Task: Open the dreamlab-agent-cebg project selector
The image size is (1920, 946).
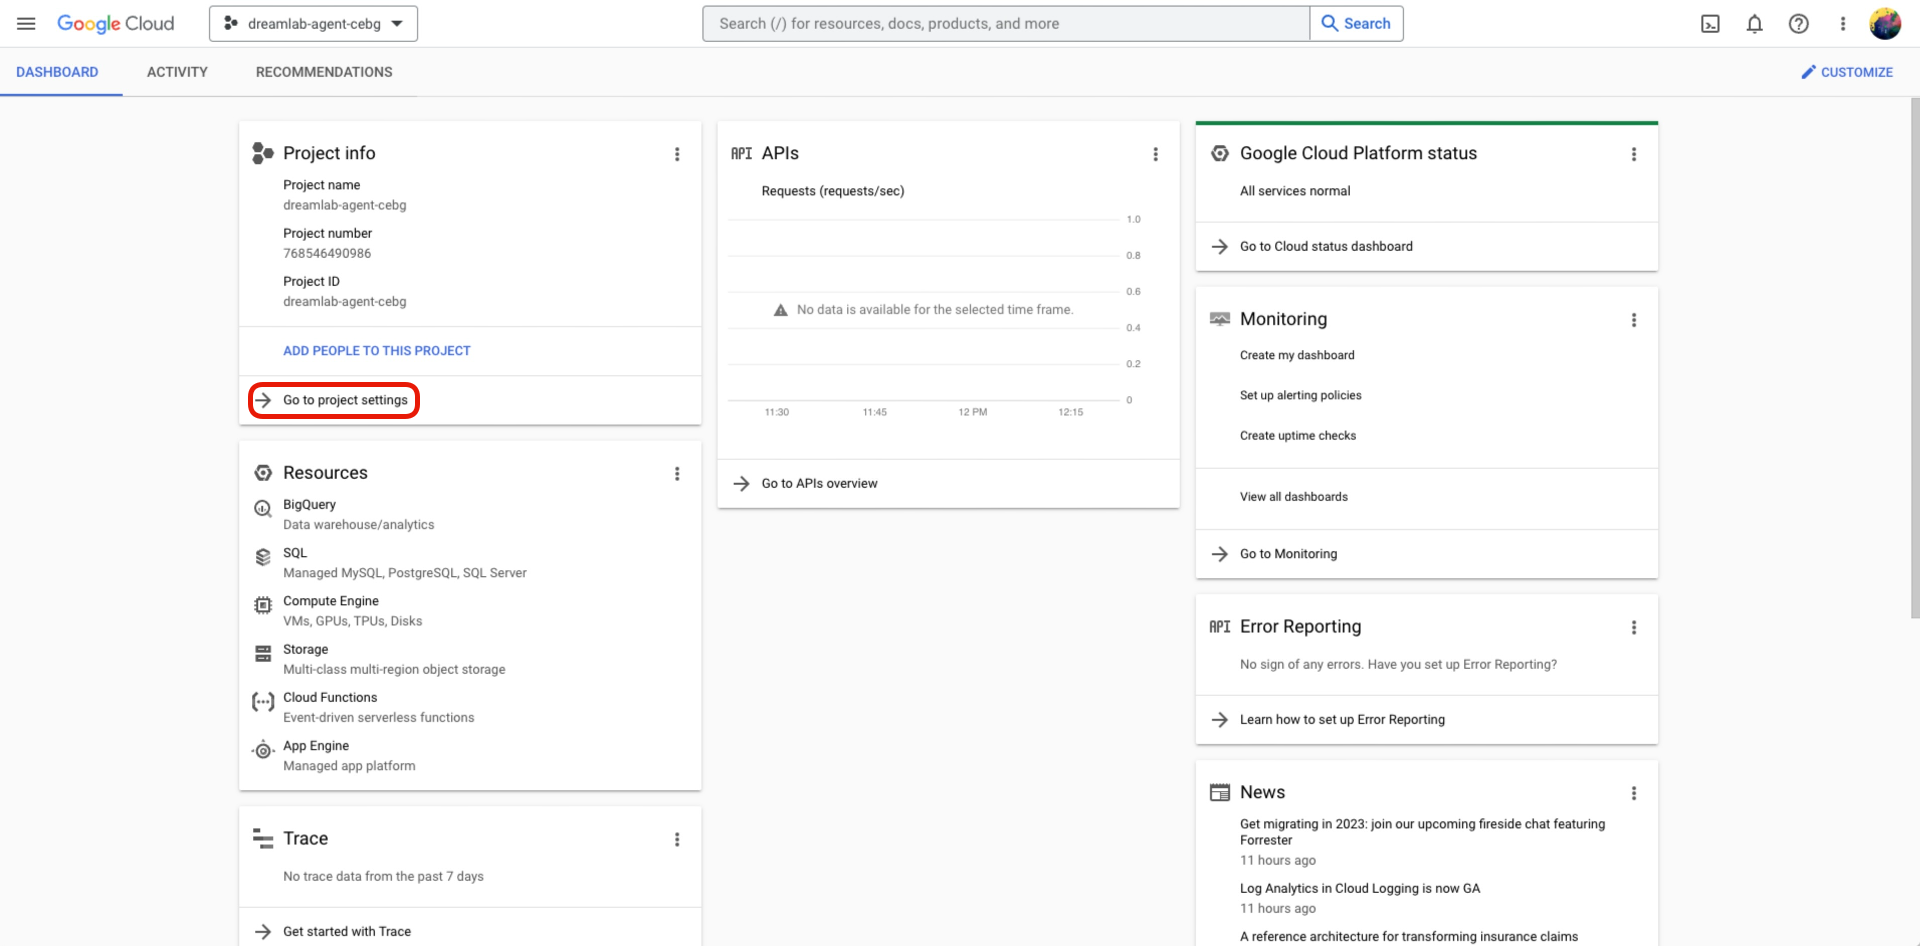Action: [312, 23]
